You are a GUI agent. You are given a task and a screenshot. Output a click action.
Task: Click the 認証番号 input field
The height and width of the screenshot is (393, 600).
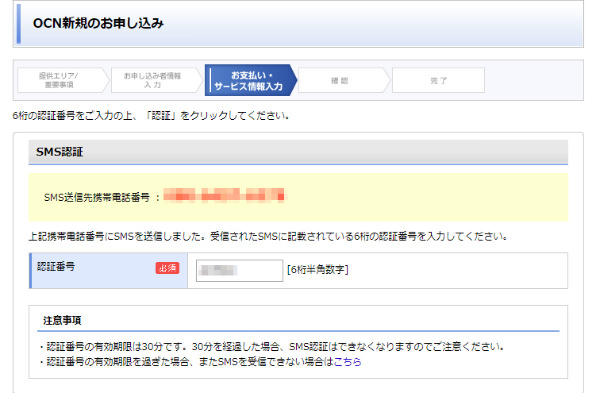coord(240,271)
